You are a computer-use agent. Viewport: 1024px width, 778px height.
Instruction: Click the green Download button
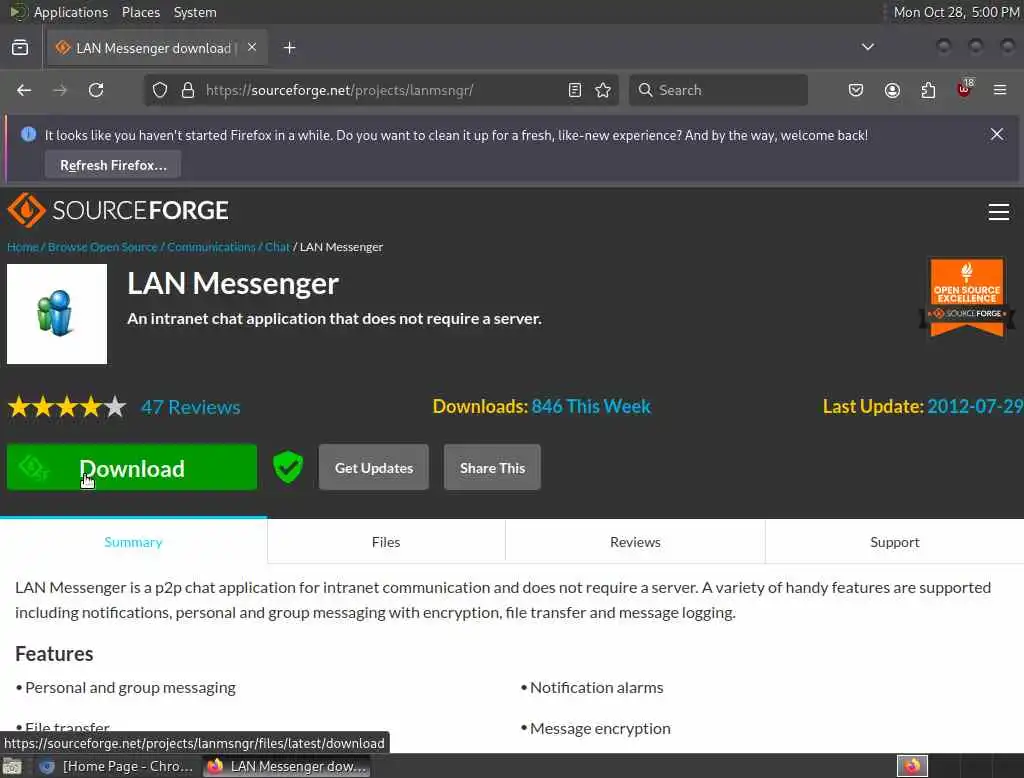pos(132,467)
